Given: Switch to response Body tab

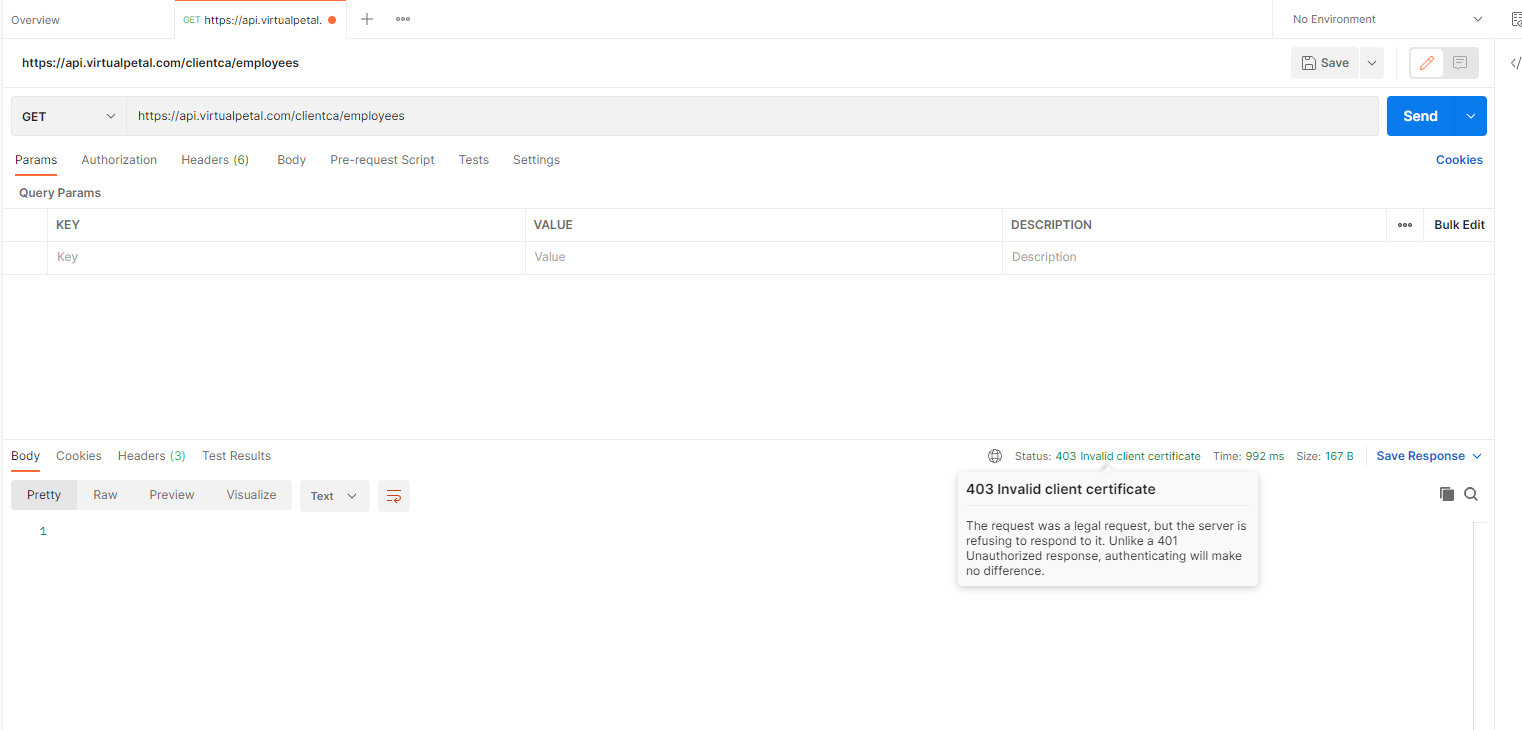Looking at the screenshot, I should (26, 456).
